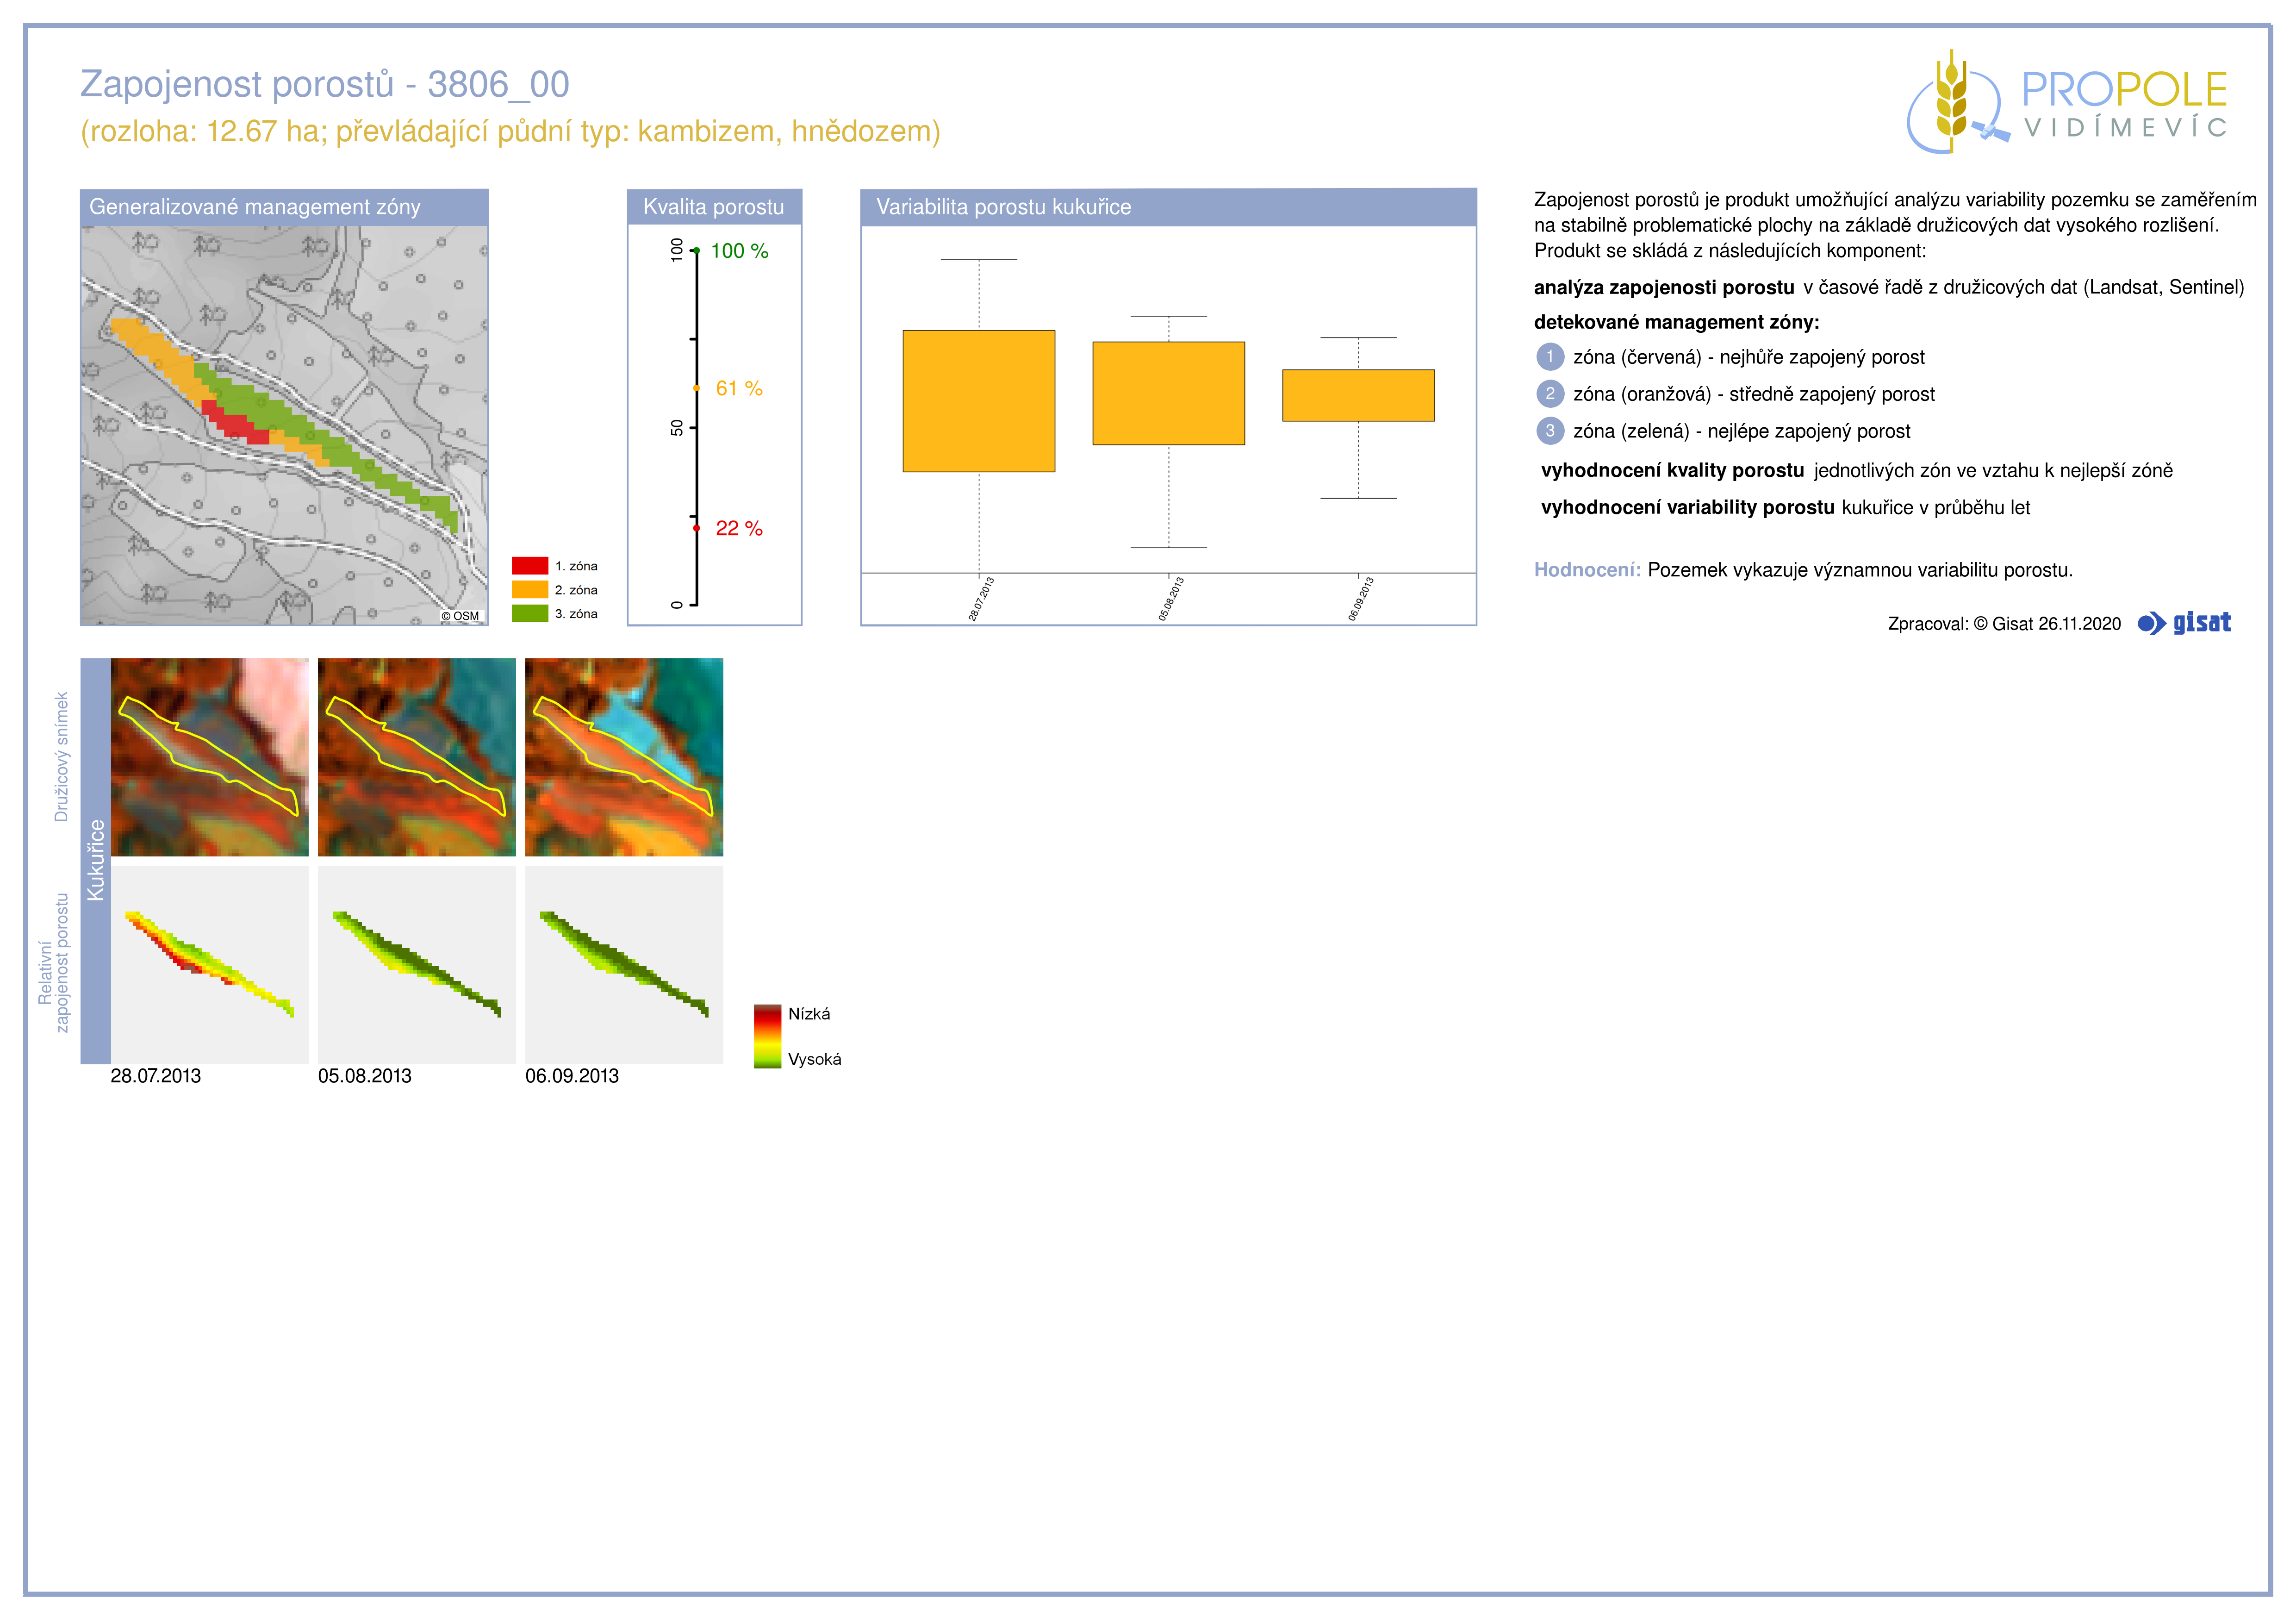Image resolution: width=2296 pixels, height=1624 pixels.
Task: Click 'detekované management zóny:' heading
Action: point(1677,322)
